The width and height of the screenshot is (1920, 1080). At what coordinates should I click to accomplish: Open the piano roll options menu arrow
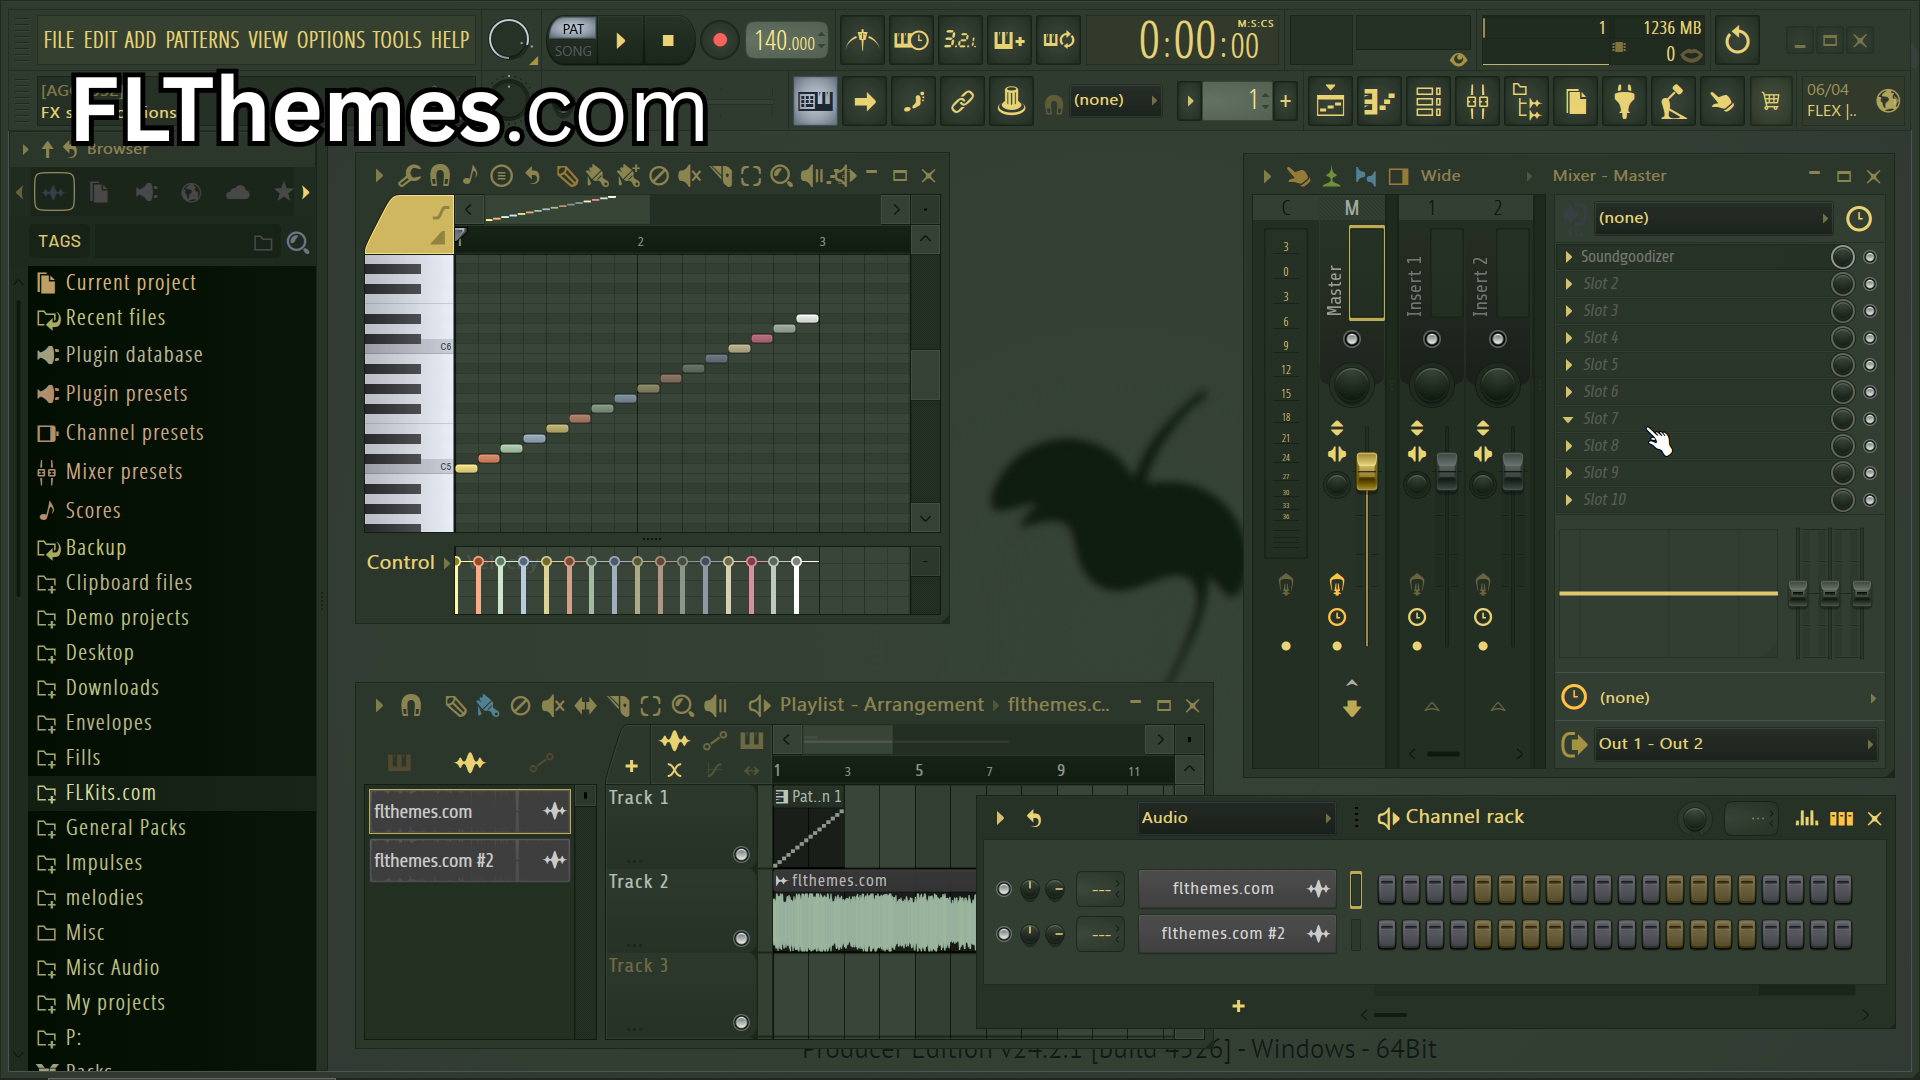(x=379, y=176)
